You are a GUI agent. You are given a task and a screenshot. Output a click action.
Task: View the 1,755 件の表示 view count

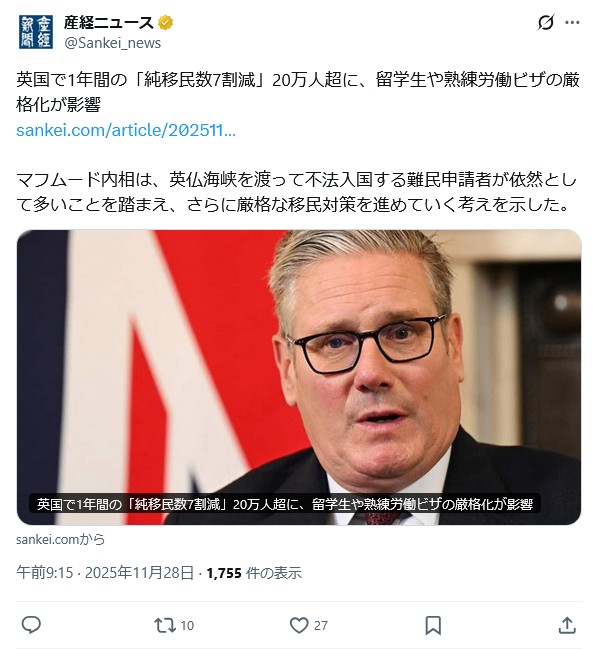point(254,573)
